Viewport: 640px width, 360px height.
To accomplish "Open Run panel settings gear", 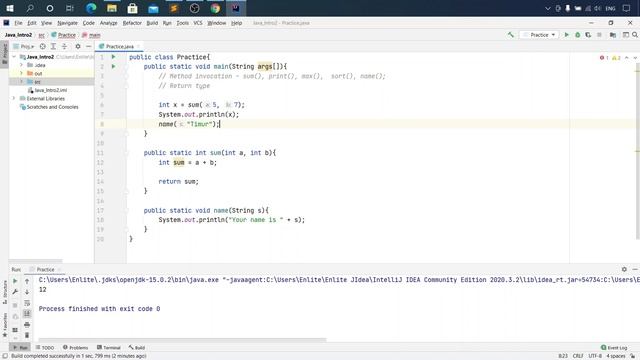I will [x=624, y=269].
